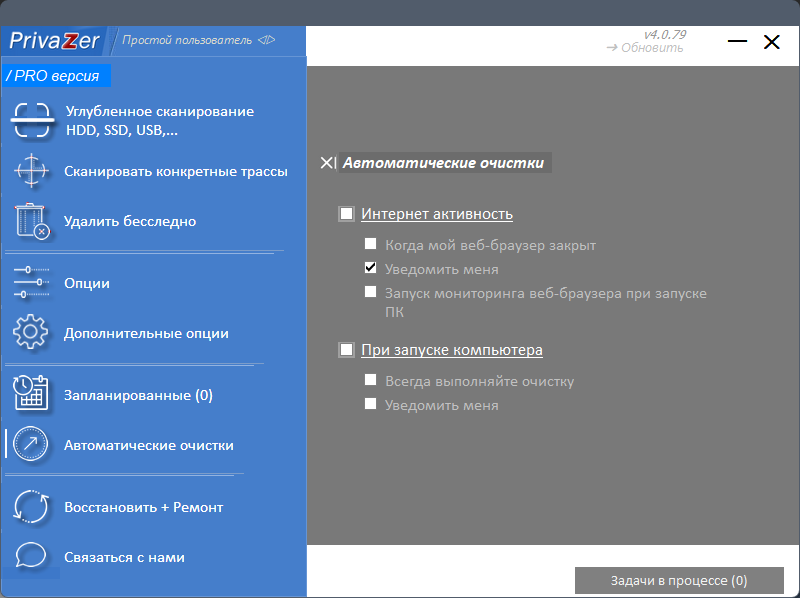This screenshot has width=800, height=598.
Task: Show Запланированные (0) tasks
Action: tap(138, 395)
